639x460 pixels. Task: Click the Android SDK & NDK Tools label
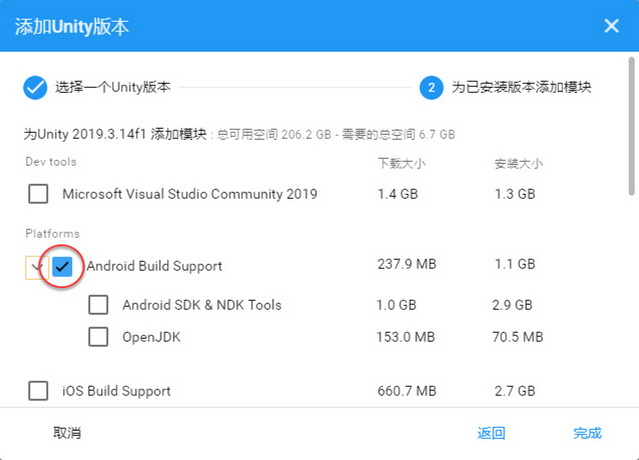(x=202, y=305)
